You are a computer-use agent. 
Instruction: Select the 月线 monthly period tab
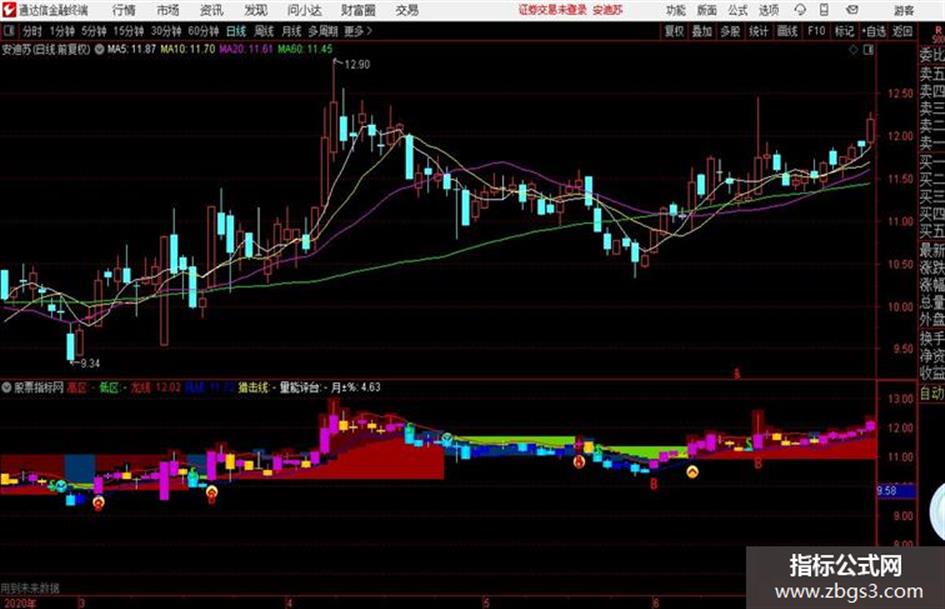(x=292, y=31)
